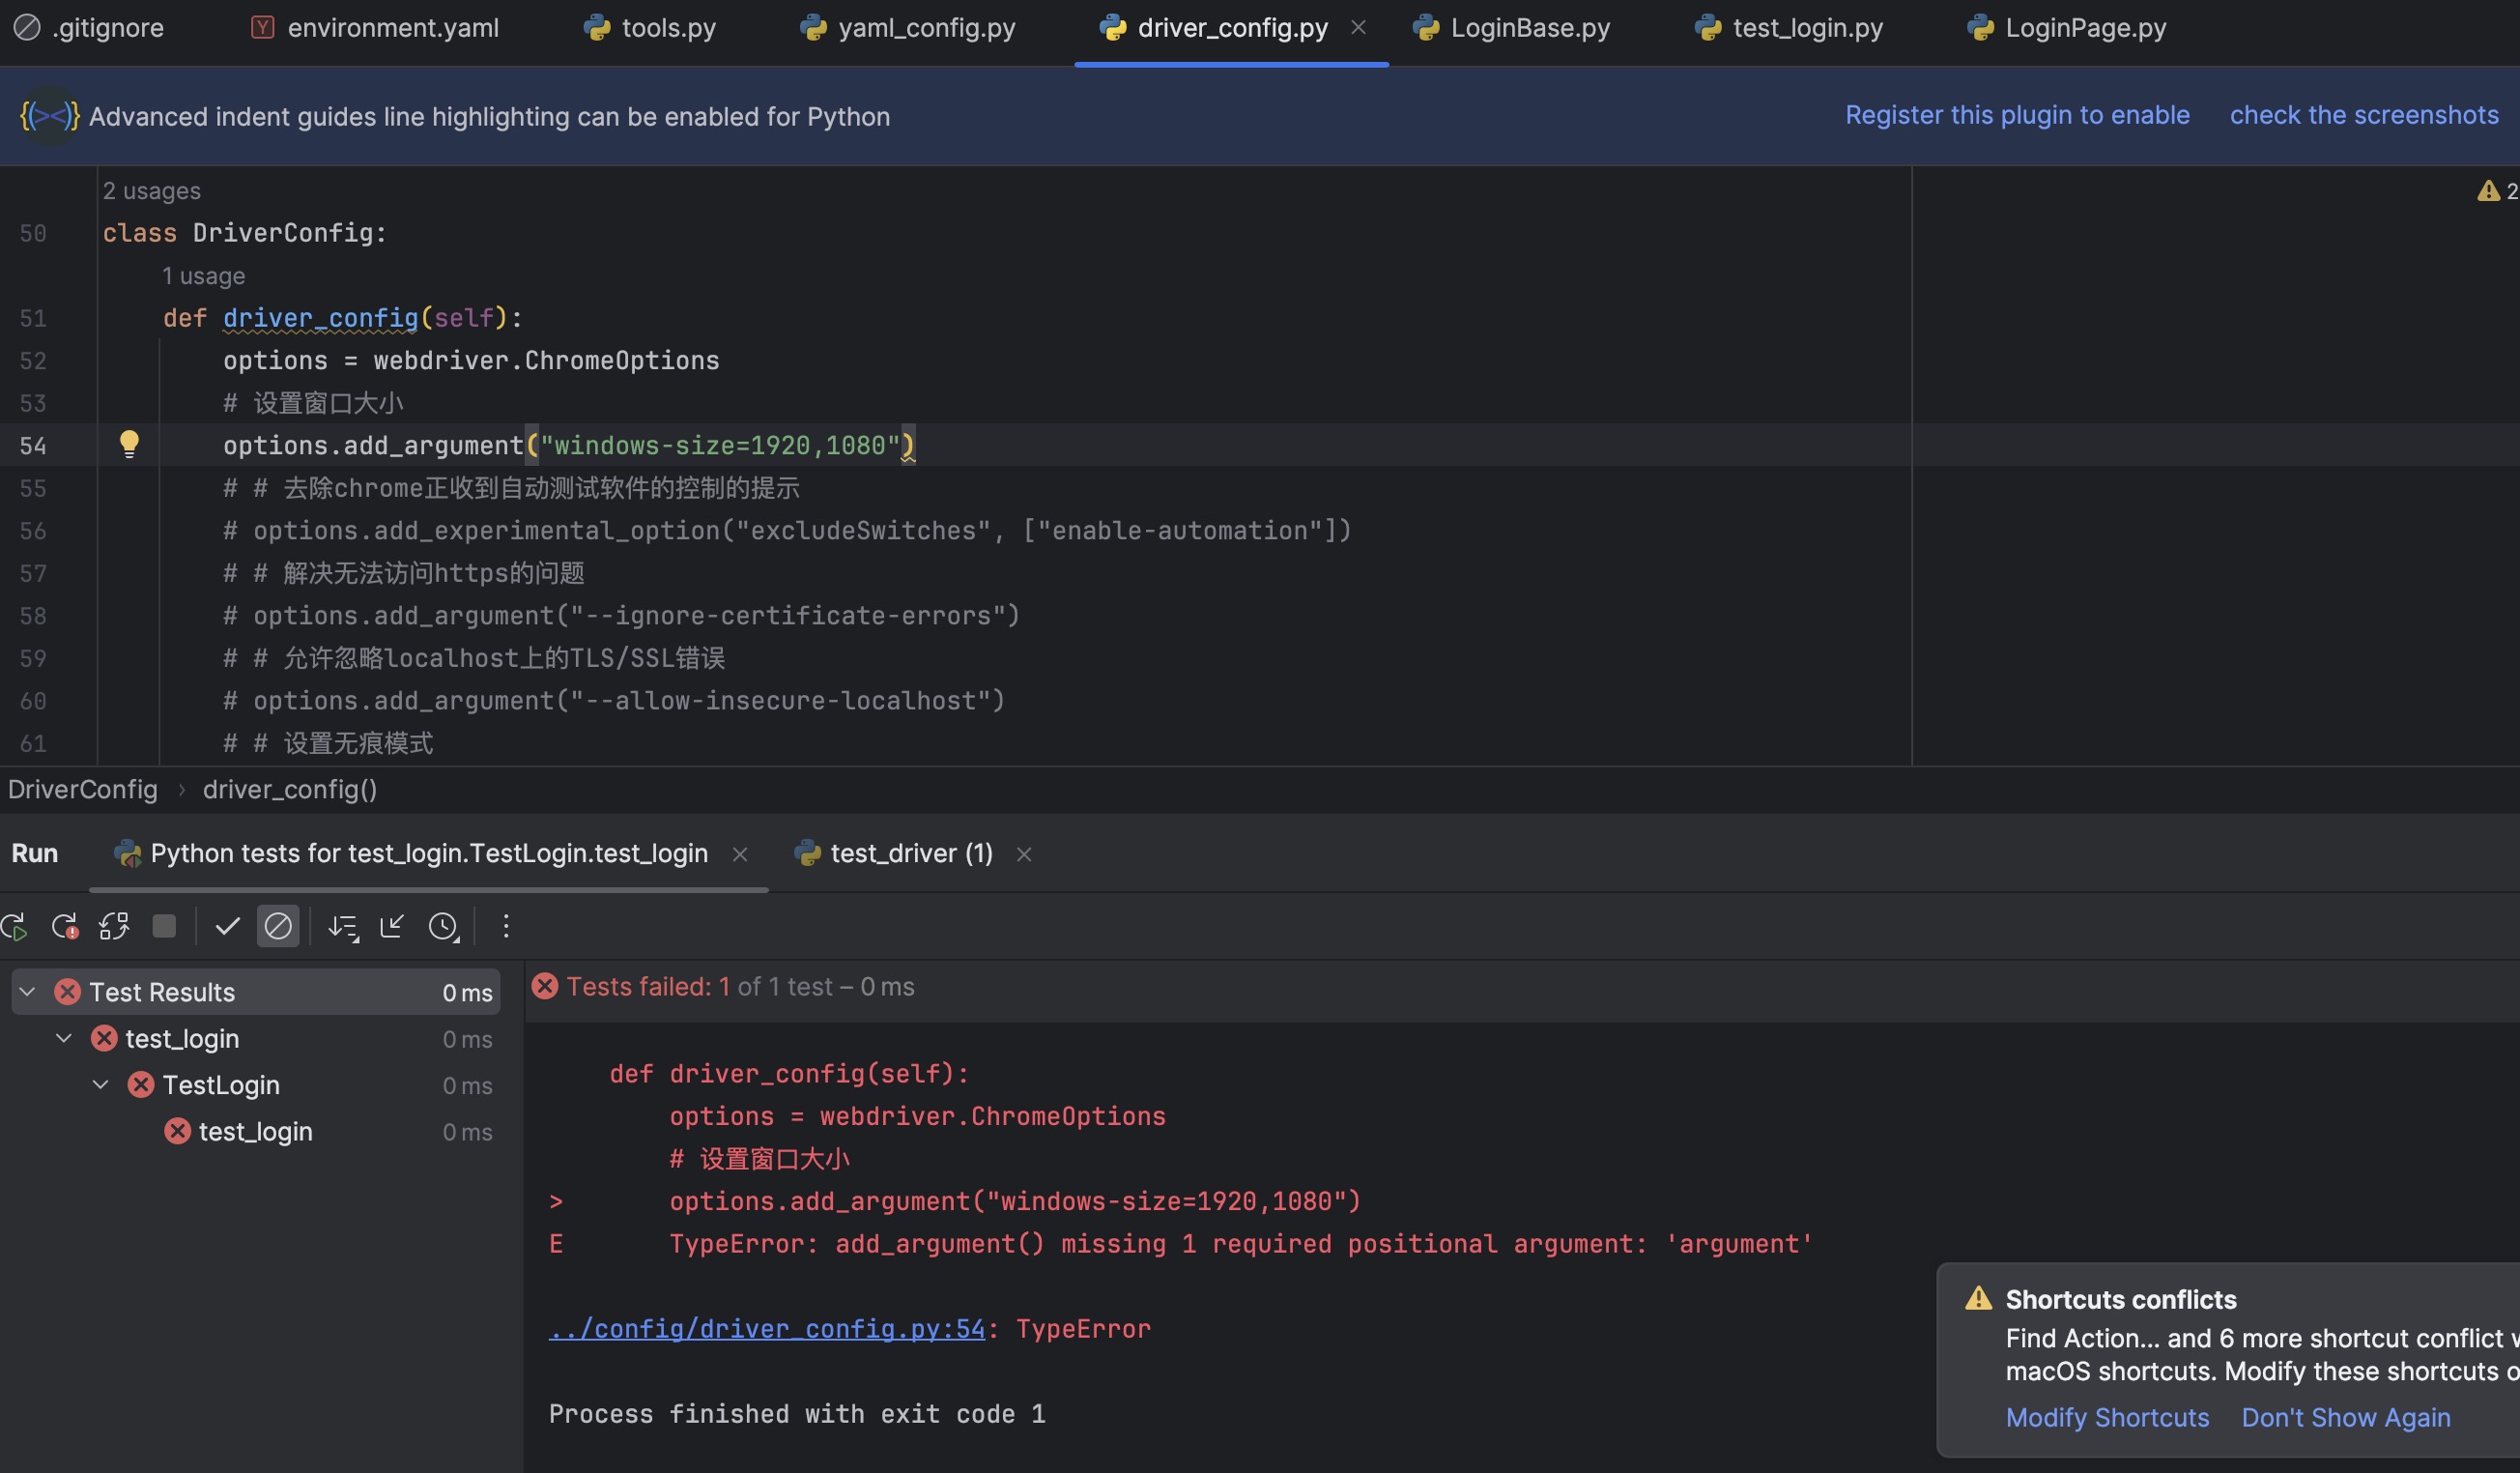Click the 2 usages hint above class
This screenshot has width=2520, height=1473.
(x=152, y=191)
